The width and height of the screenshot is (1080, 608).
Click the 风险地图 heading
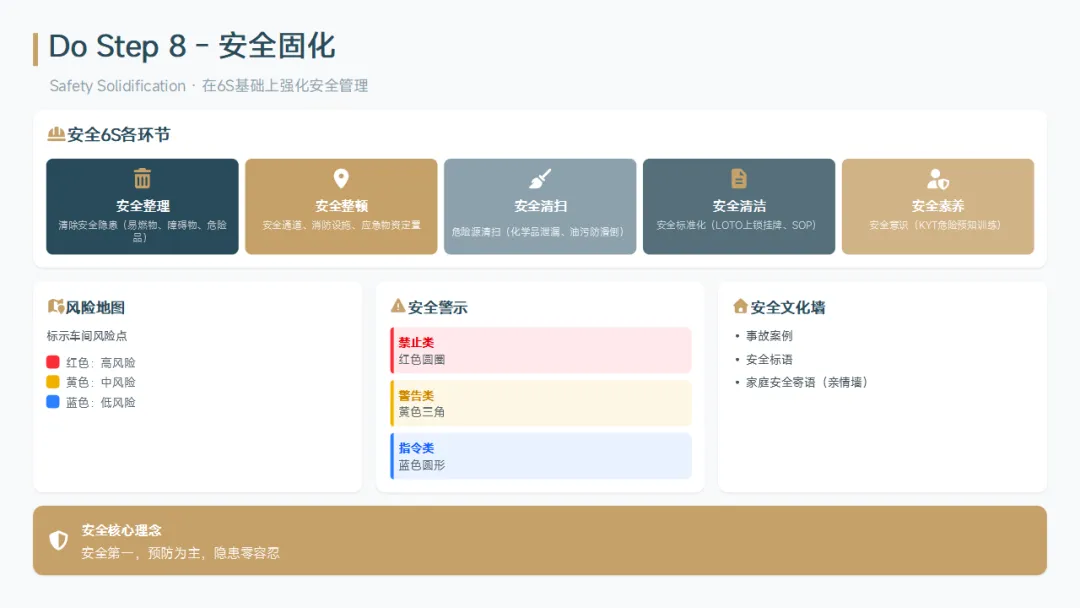95,307
